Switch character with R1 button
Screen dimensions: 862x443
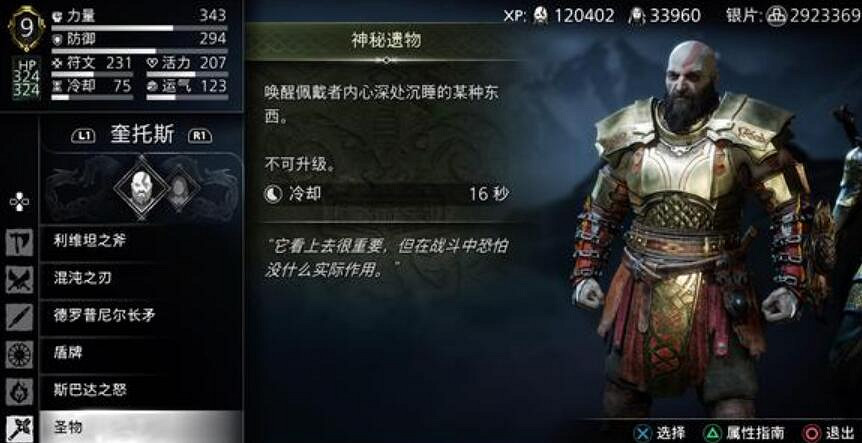pos(200,135)
